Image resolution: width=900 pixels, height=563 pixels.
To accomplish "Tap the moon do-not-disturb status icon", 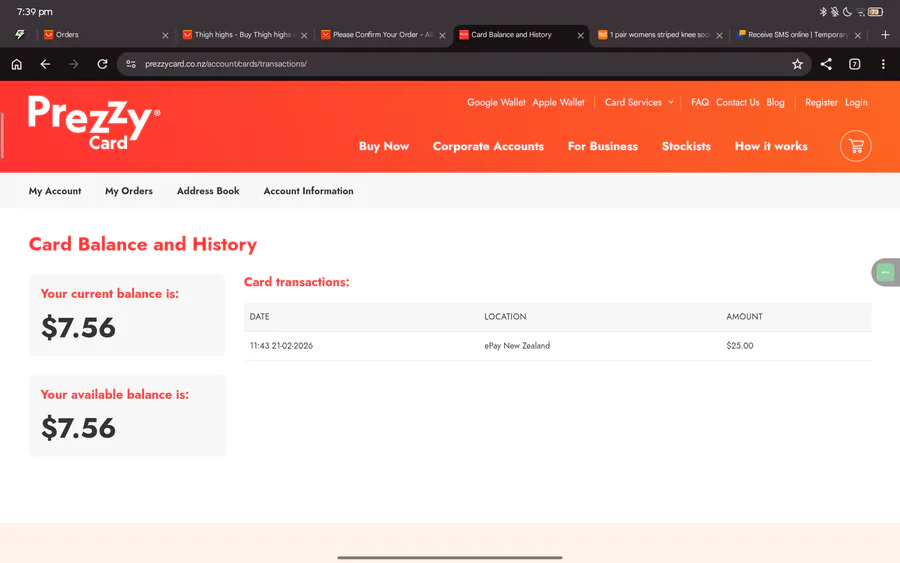I will (x=847, y=11).
